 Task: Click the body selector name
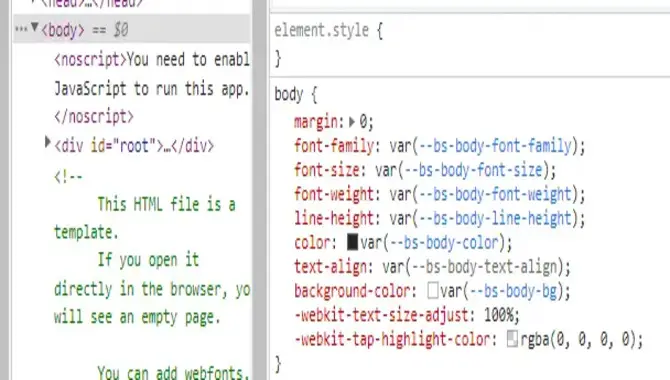[x=289, y=94]
